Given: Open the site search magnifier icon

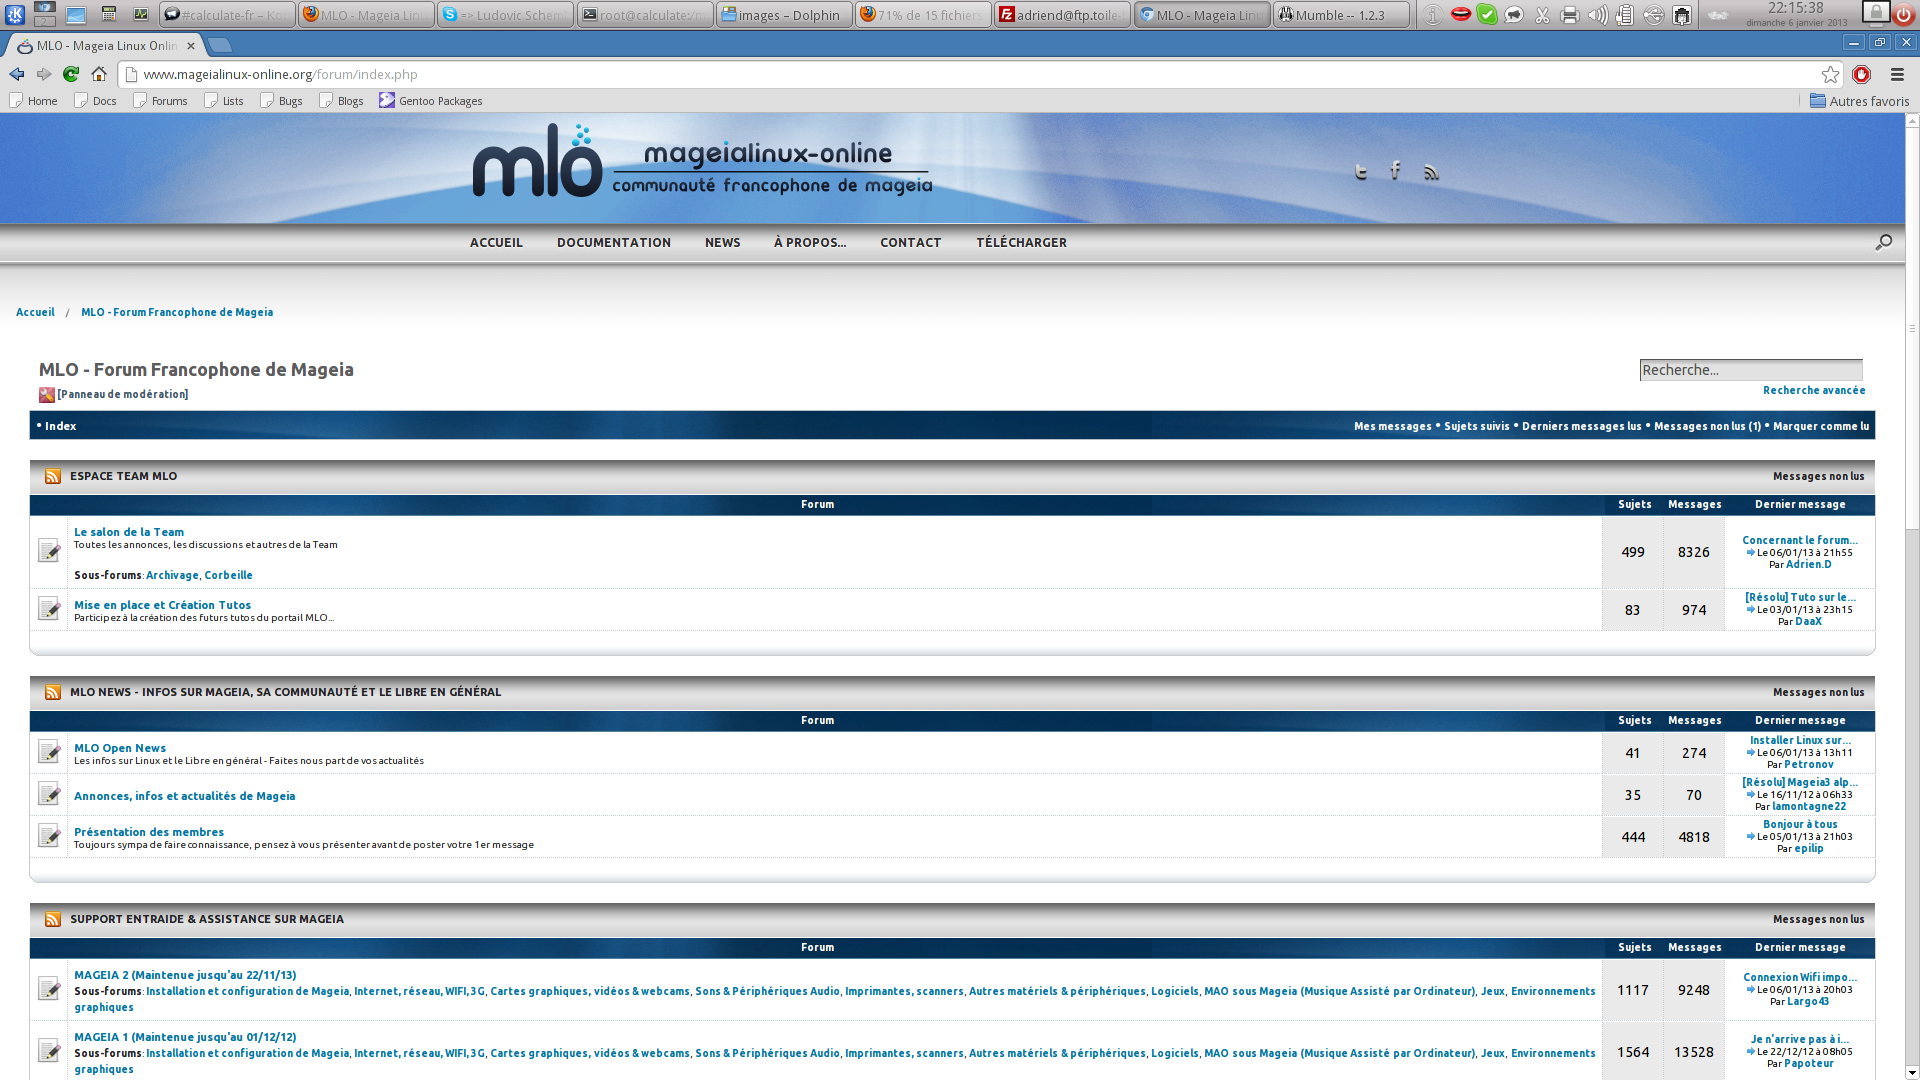Looking at the screenshot, I should tap(1884, 242).
